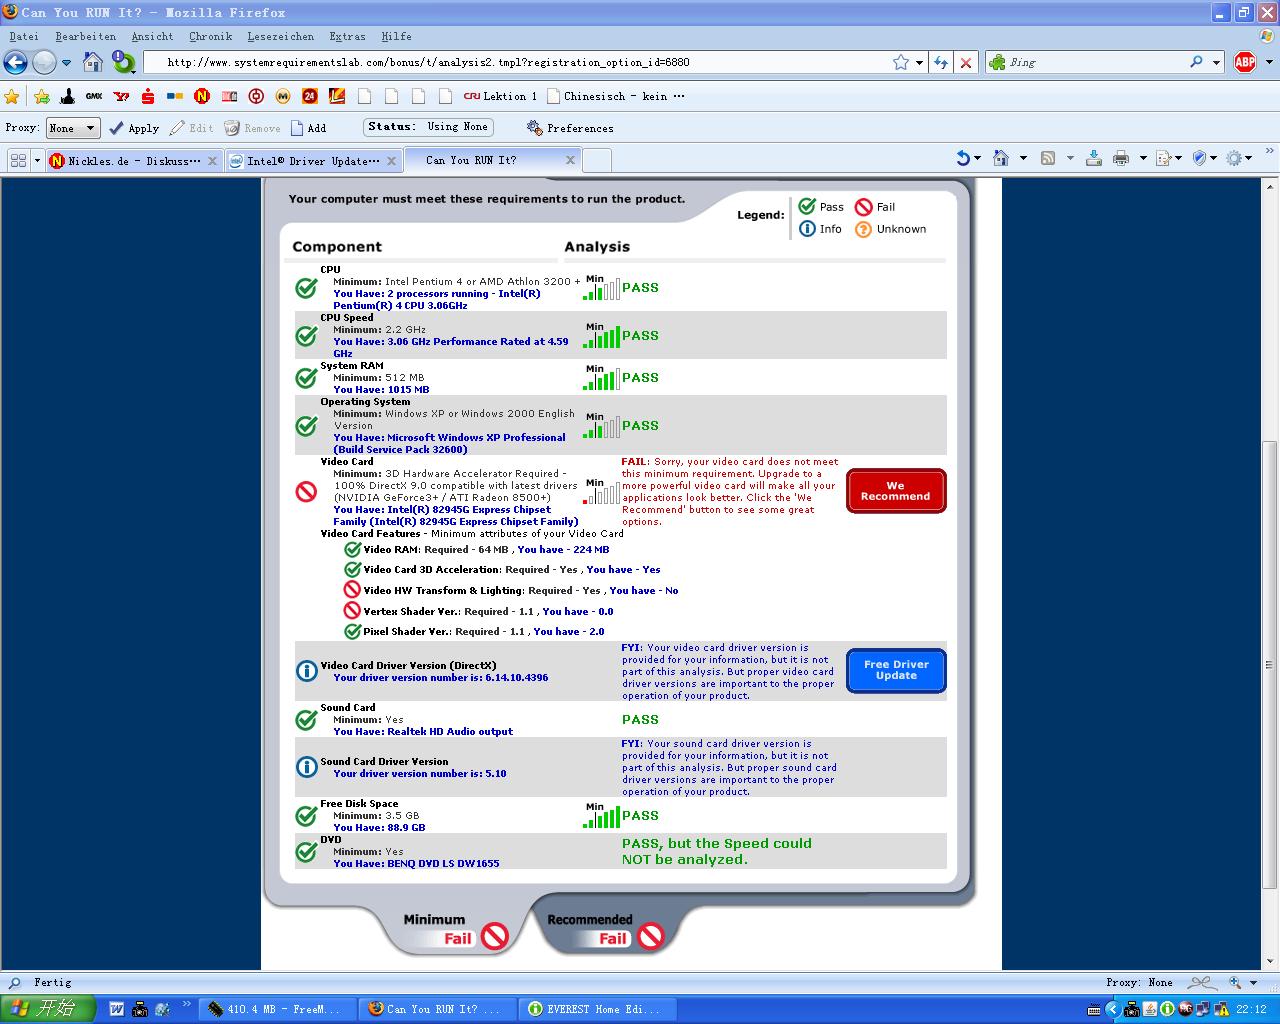This screenshot has width=1280, height=1024.
Task: Click the blue arrows icon beside stop
Action: [940, 62]
